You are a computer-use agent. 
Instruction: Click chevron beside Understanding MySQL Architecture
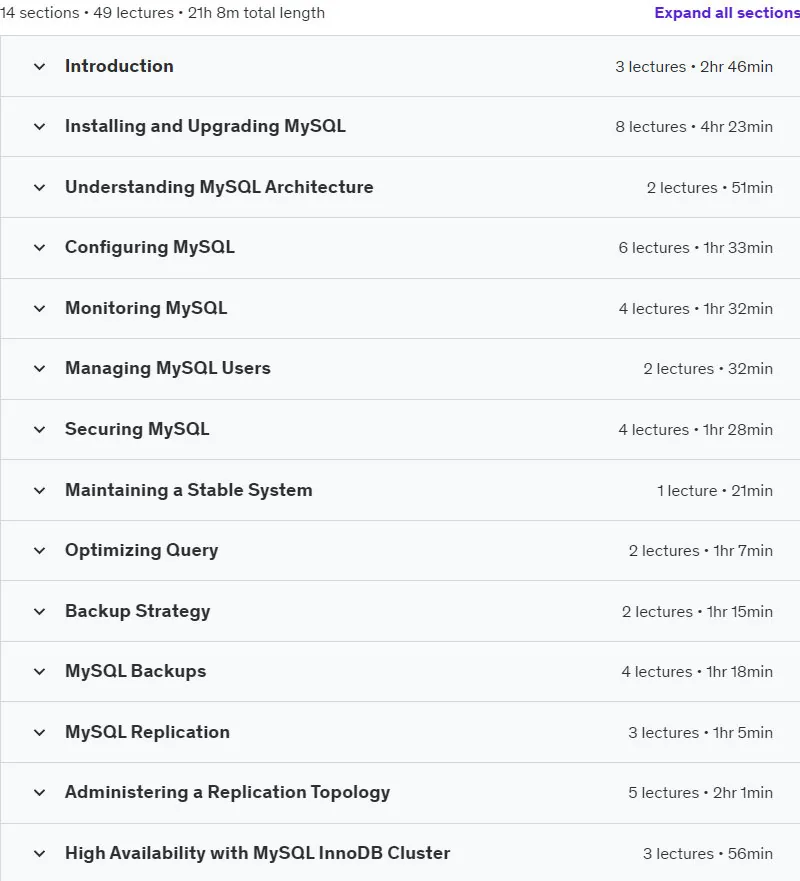(x=39, y=188)
